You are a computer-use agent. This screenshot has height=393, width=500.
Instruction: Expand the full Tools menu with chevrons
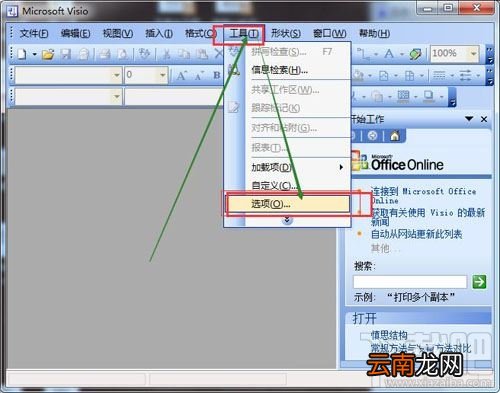(x=287, y=220)
